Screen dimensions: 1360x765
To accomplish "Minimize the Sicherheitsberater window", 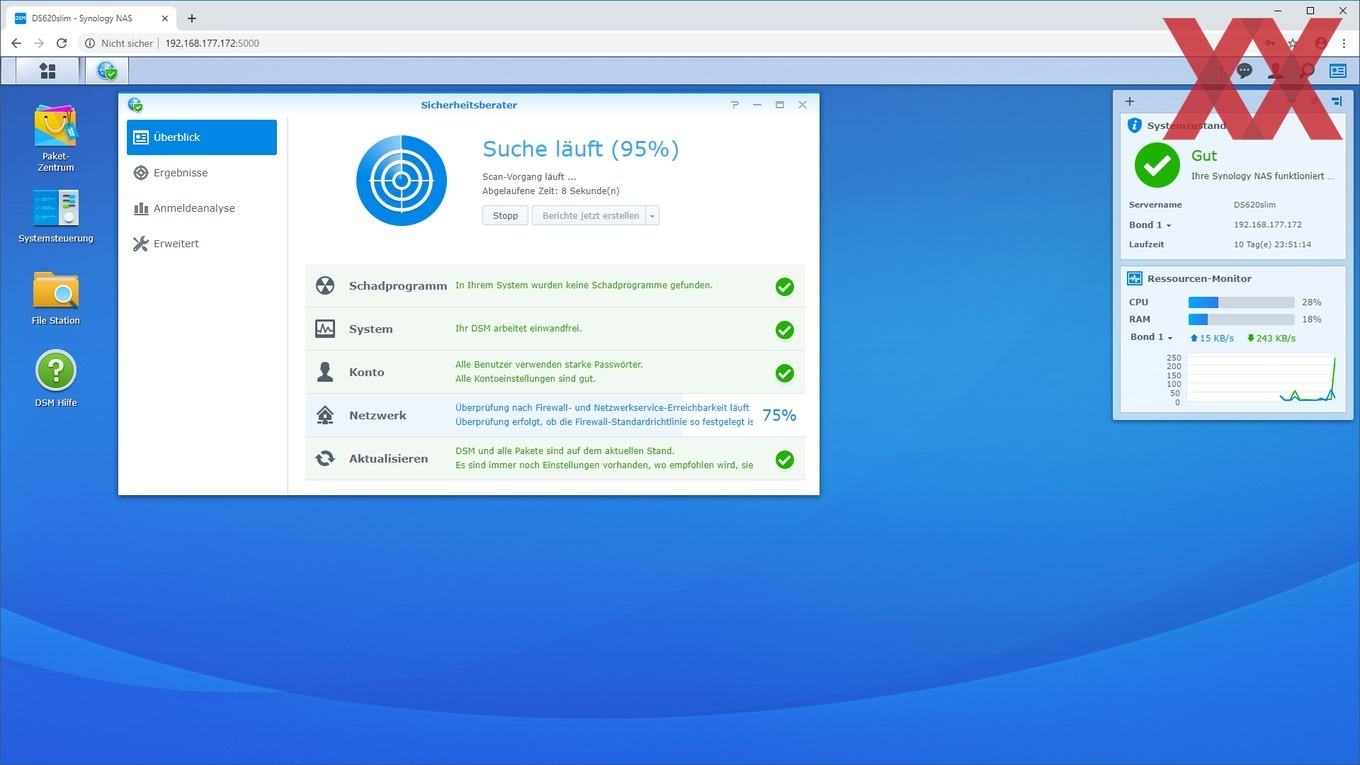I will 757,105.
